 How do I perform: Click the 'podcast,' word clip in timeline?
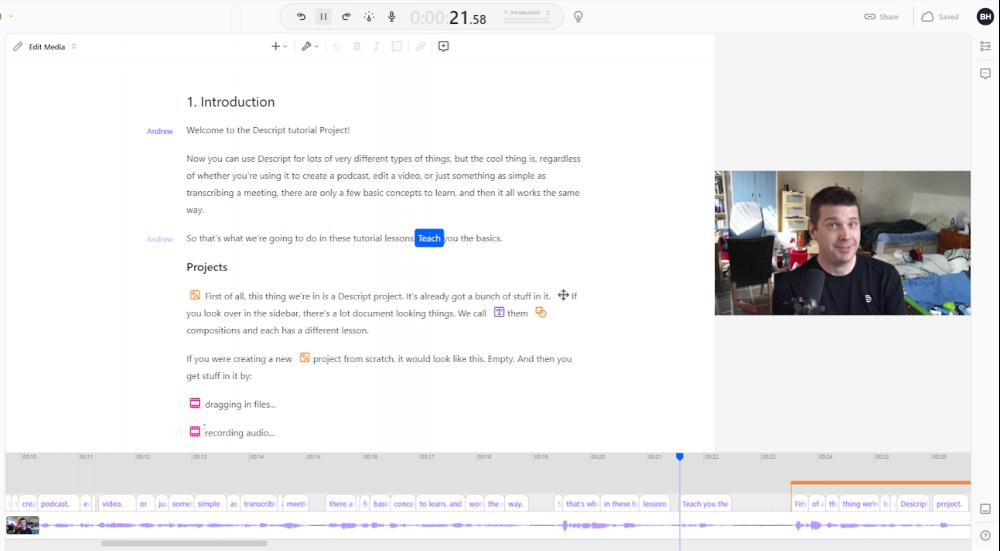58,504
